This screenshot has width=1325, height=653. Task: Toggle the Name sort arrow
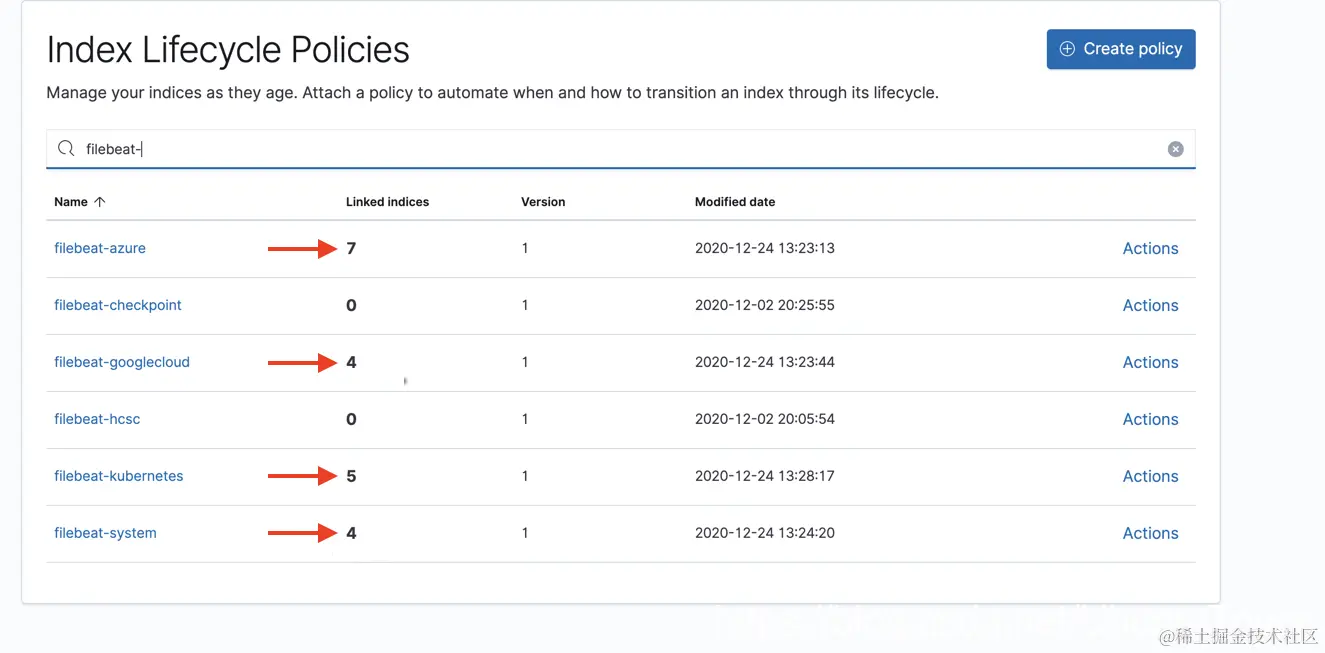(99, 202)
